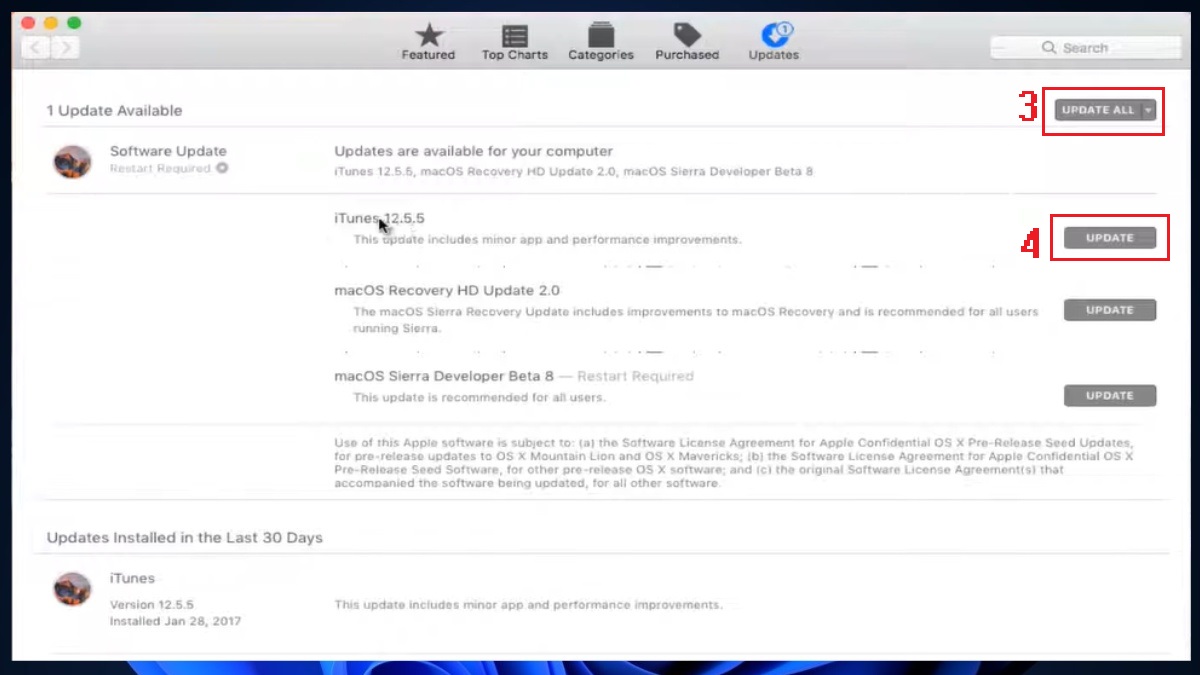Screen dimensions: 1200x675
Task: Open the dropdown on iTunes Update button
Action: coord(1146,238)
